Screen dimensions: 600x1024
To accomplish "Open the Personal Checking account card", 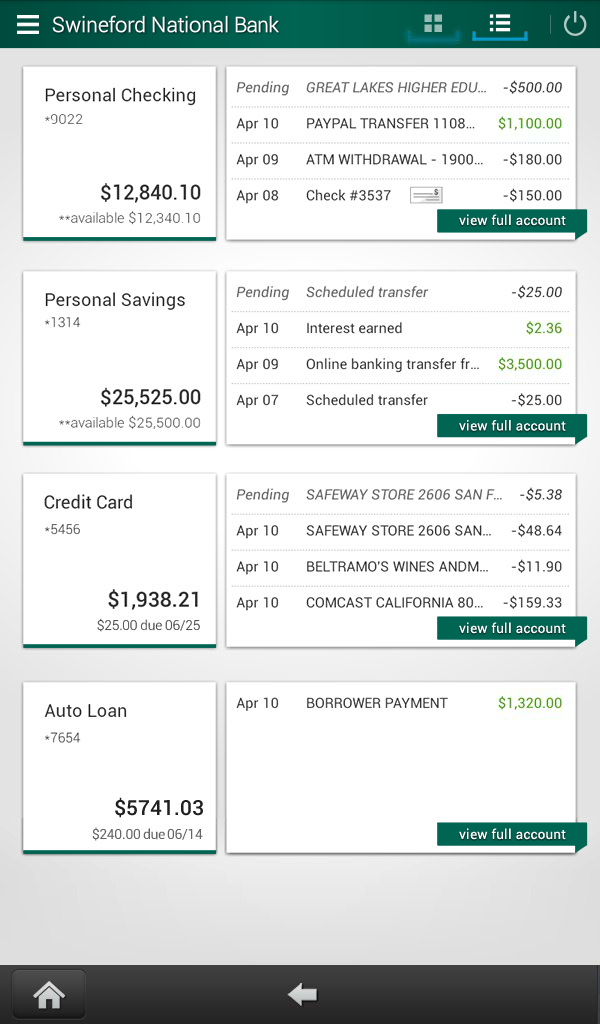I will tap(118, 153).
